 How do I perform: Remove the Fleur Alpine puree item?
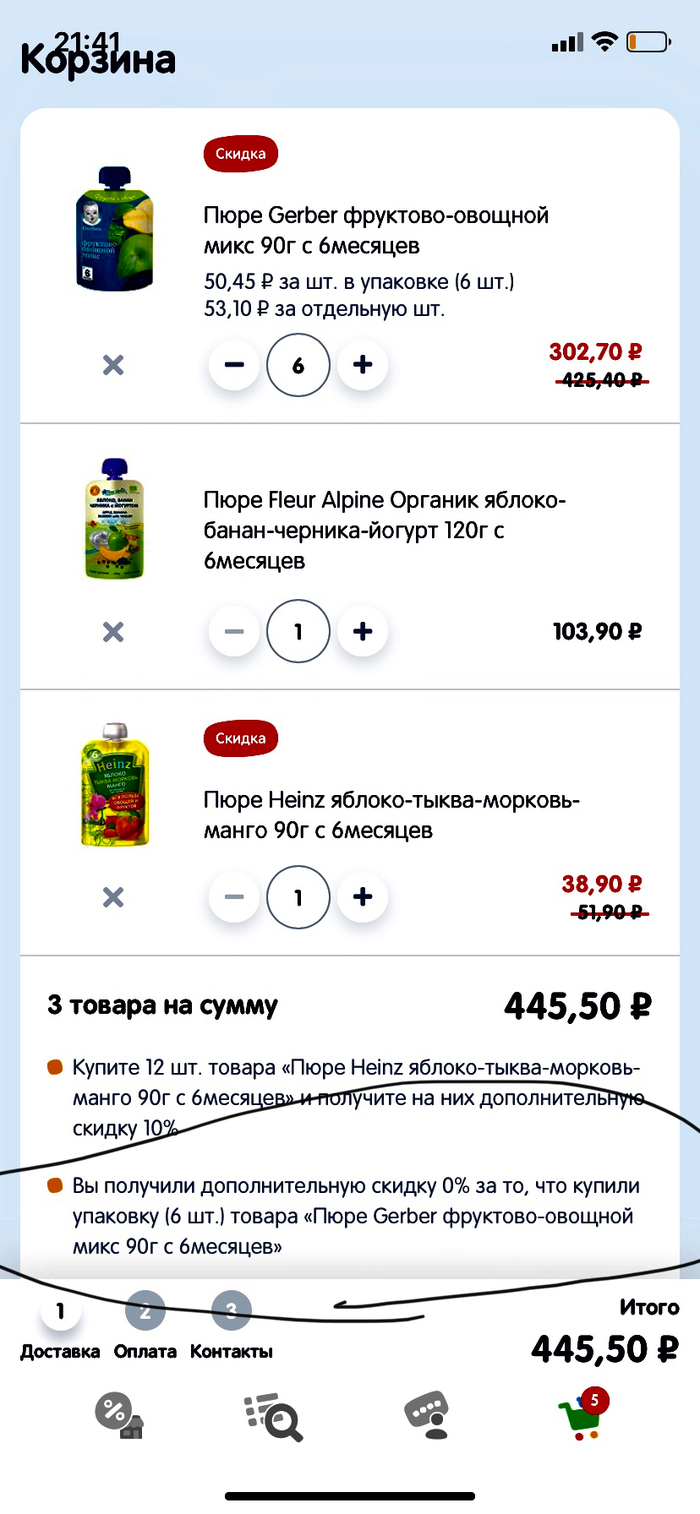click(113, 631)
